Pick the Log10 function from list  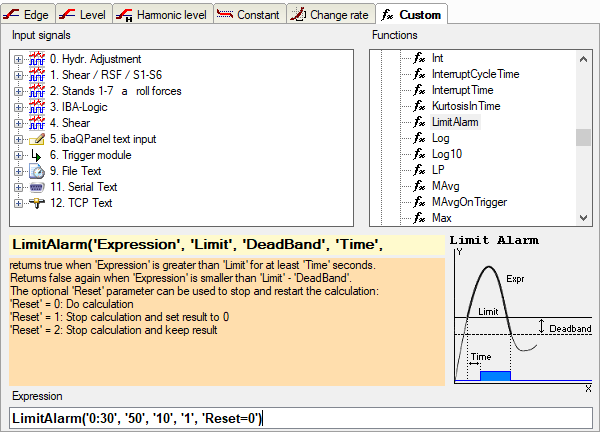point(446,154)
